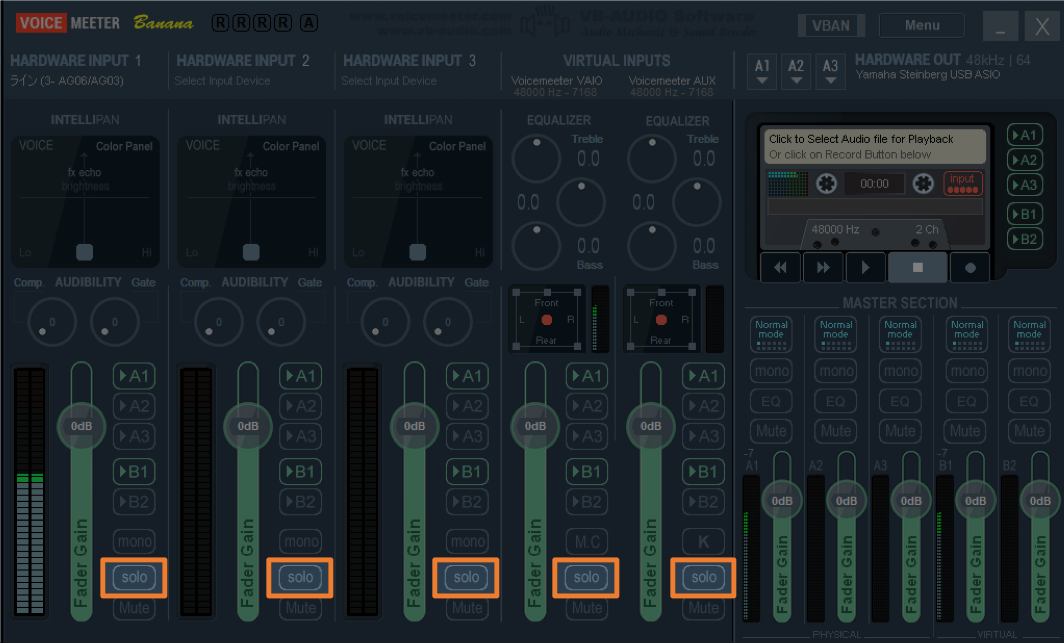Send Hardware Input 1 to B1

point(134,471)
